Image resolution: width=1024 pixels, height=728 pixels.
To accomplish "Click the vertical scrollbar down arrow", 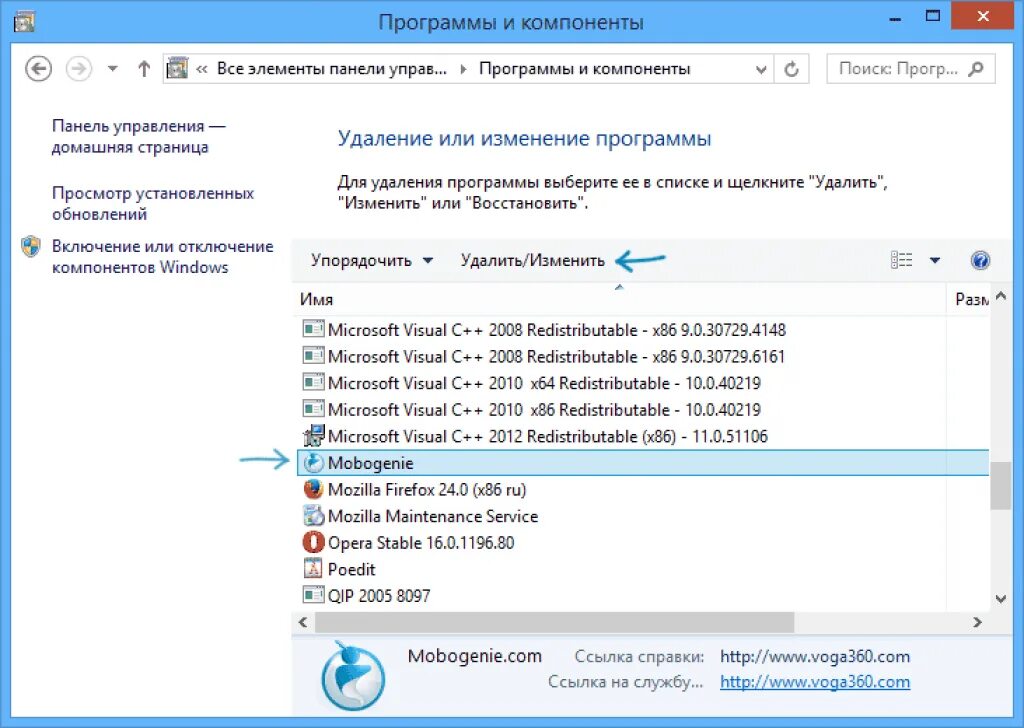I will (x=1000, y=599).
